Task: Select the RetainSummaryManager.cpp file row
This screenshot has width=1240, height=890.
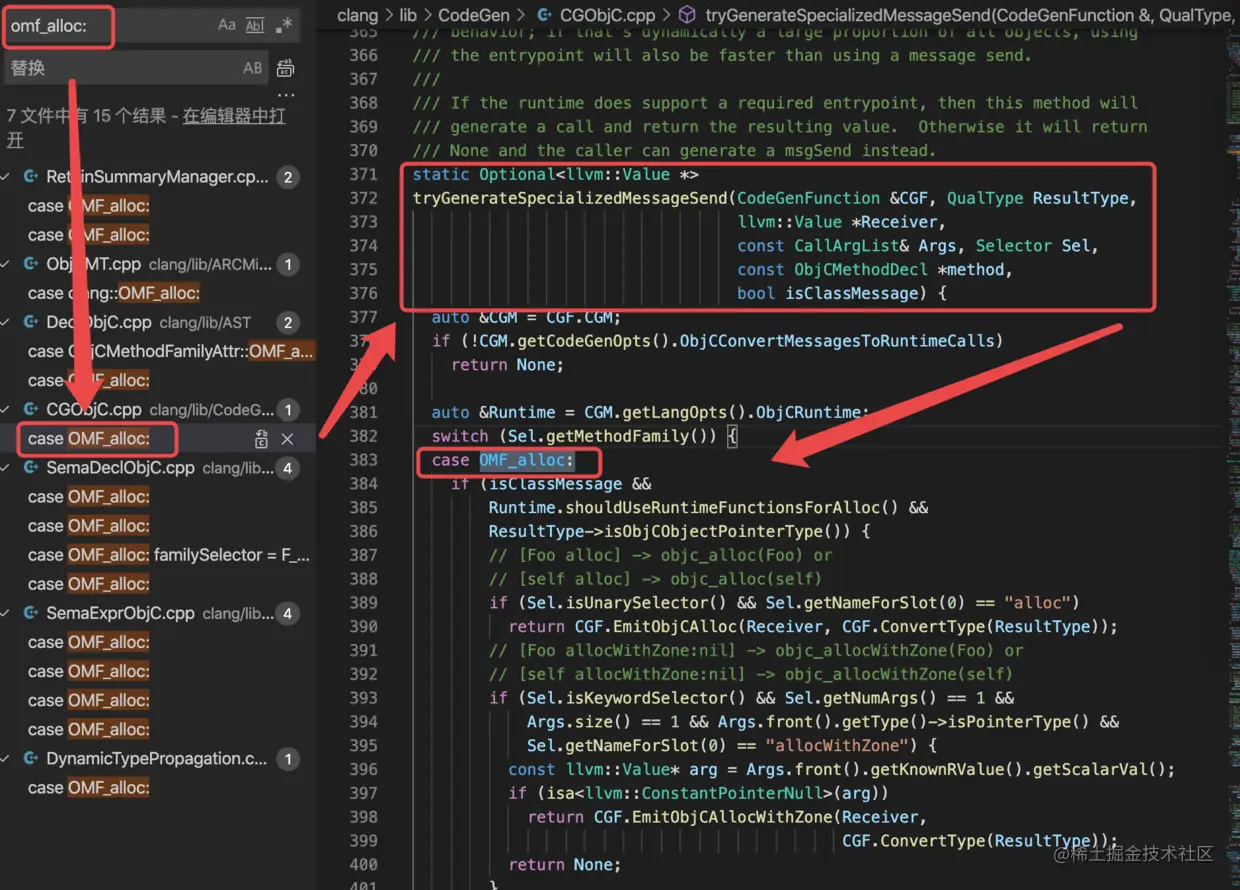Action: 158,177
